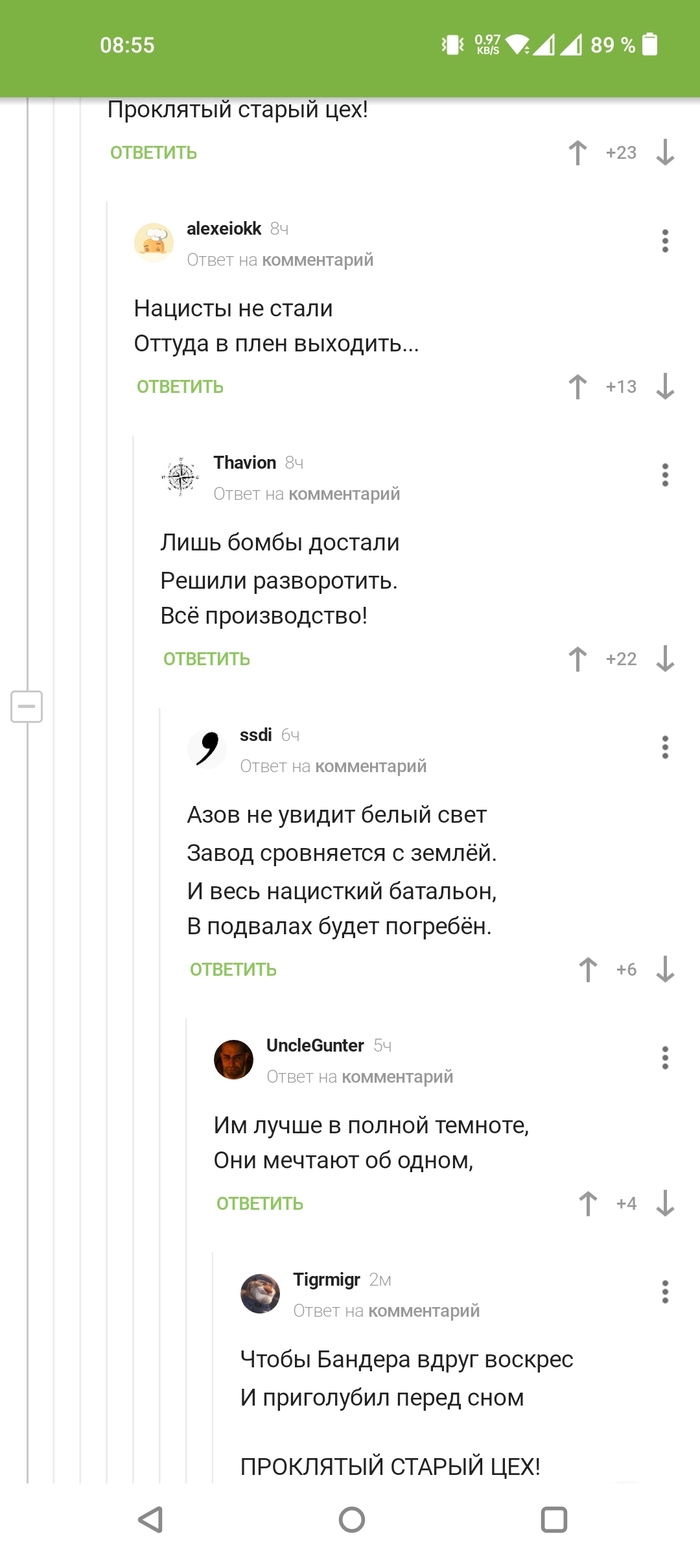Open the options menu on alexeiokk's comment
The height and width of the screenshot is (1556, 700).
[664, 240]
